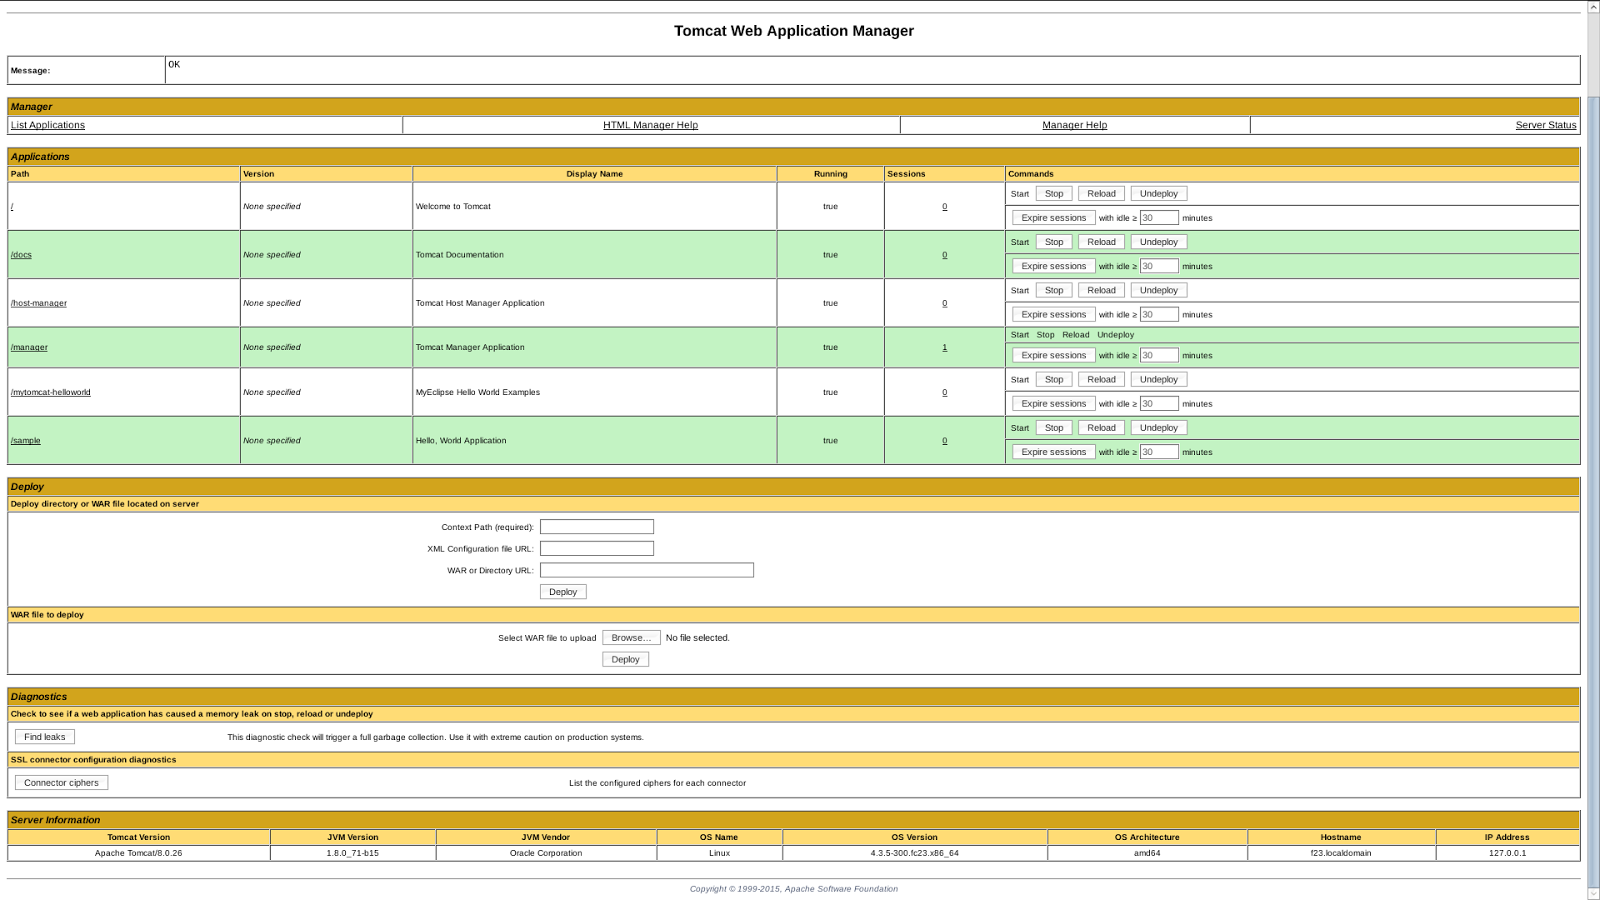Image resolution: width=1600 pixels, height=900 pixels.
Task: Expire sessions for /docs application
Action: [x=1053, y=266]
